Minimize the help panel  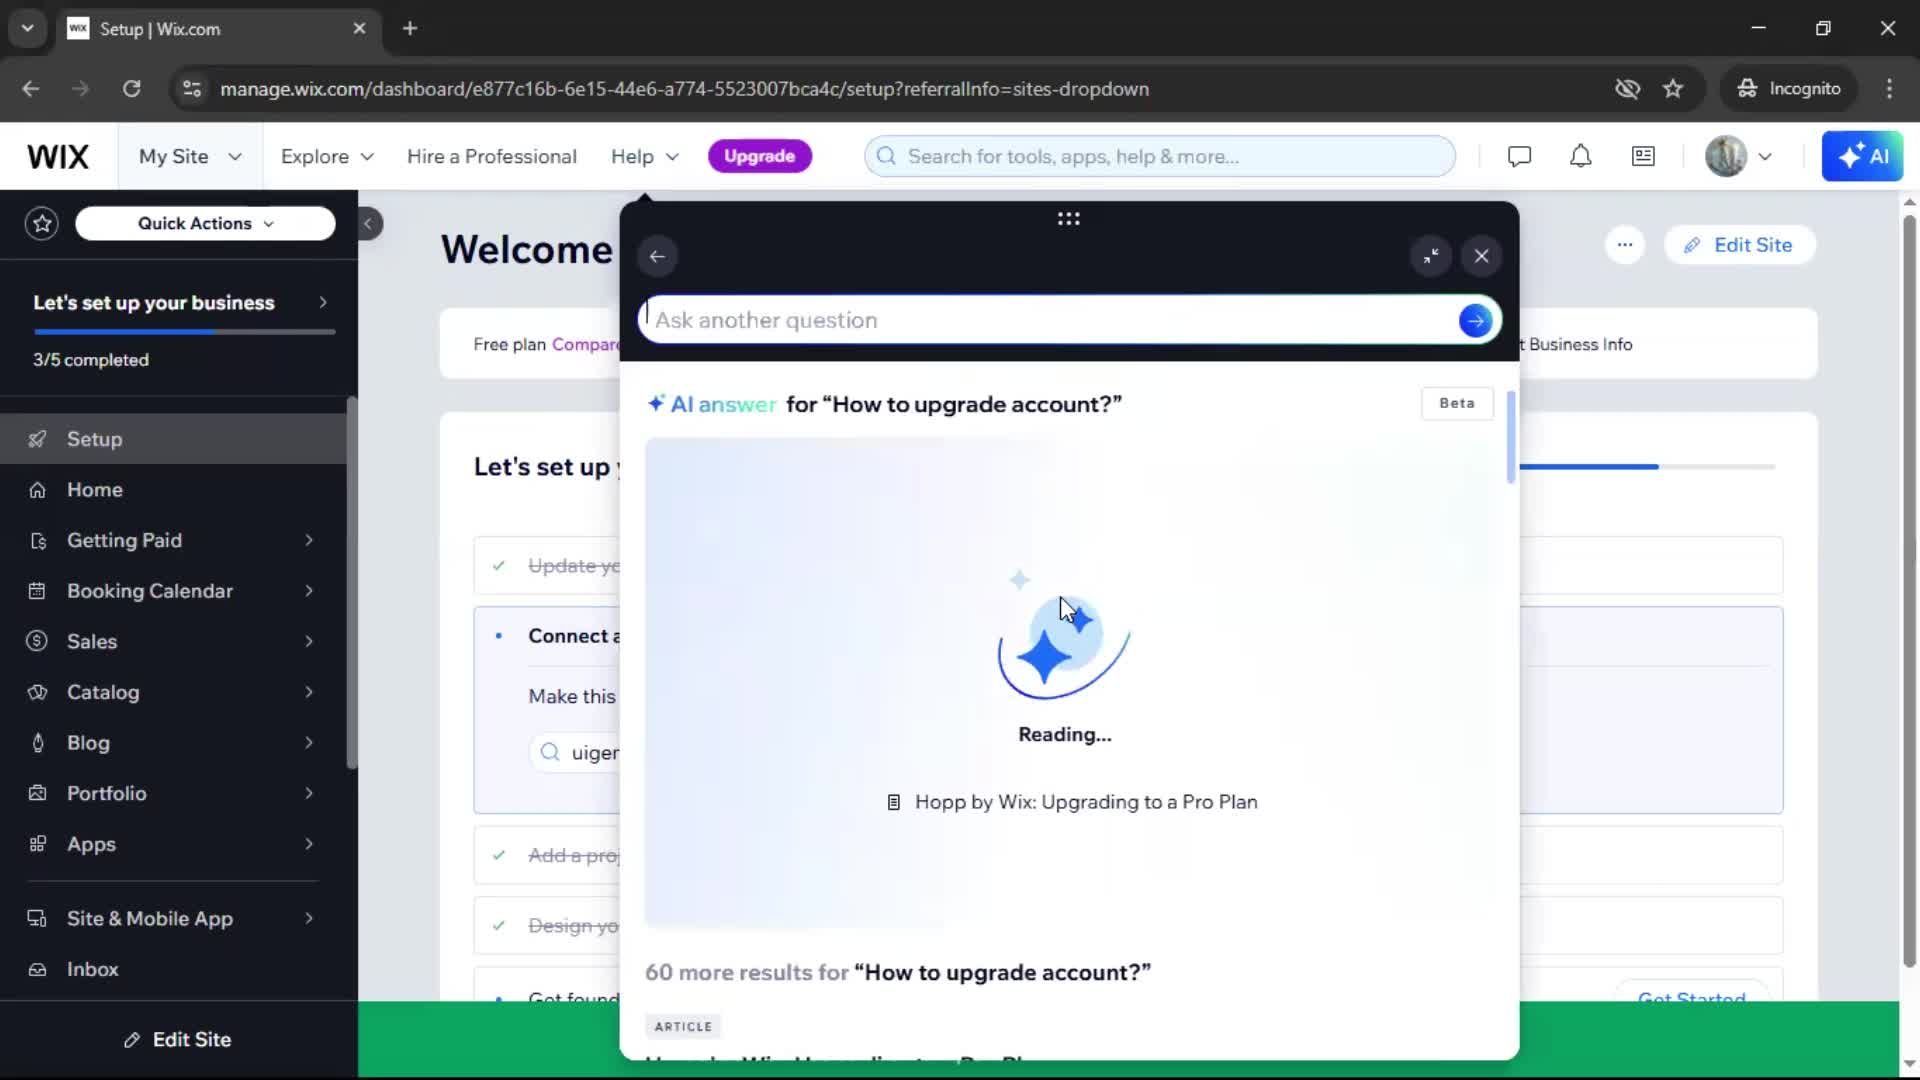point(1431,257)
